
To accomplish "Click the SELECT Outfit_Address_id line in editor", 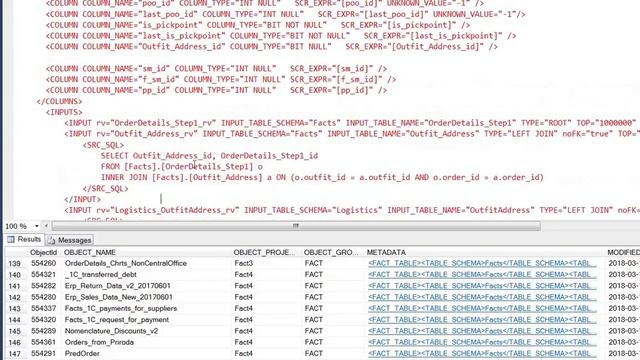I will 209,156.
